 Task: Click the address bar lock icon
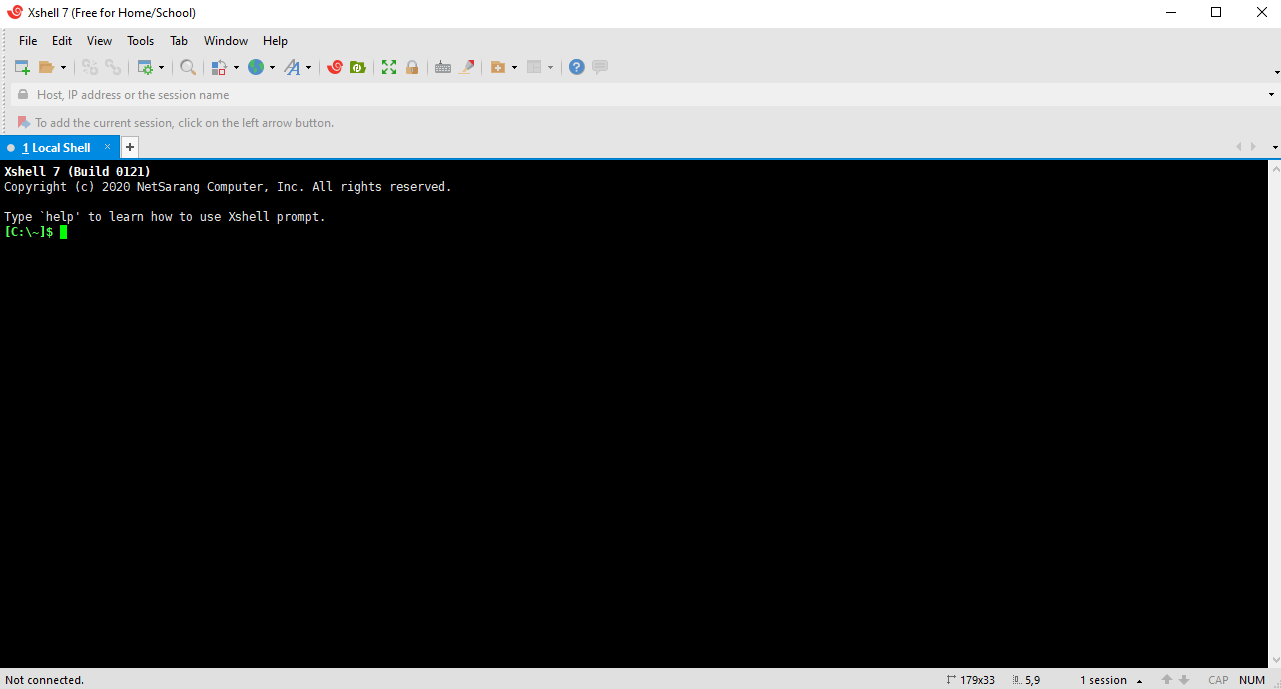click(x=23, y=95)
